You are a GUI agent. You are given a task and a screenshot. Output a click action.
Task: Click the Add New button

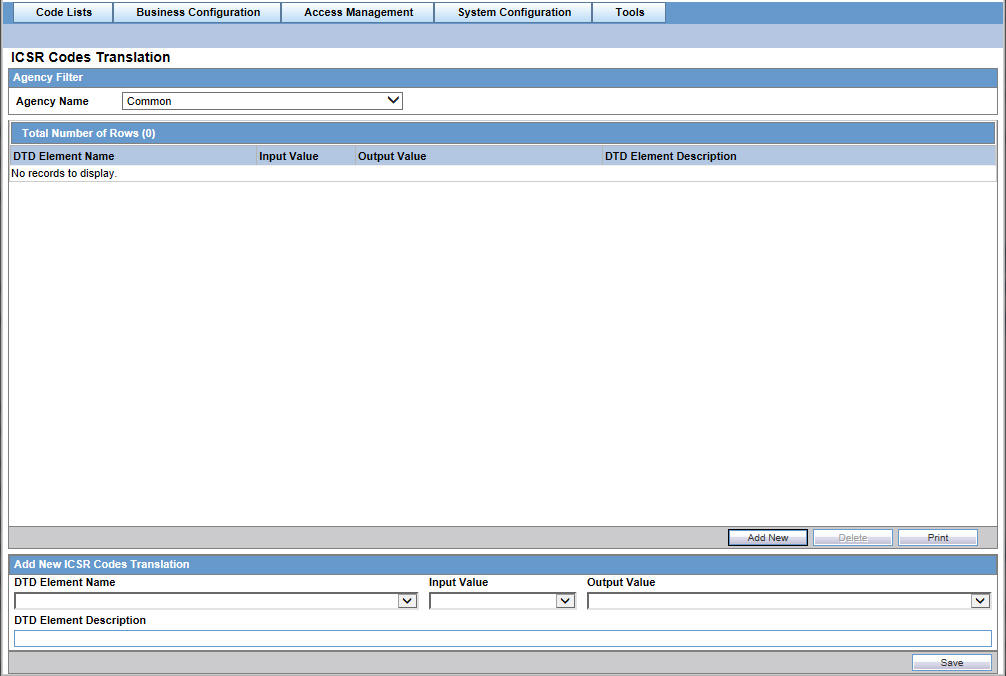(x=767, y=537)
